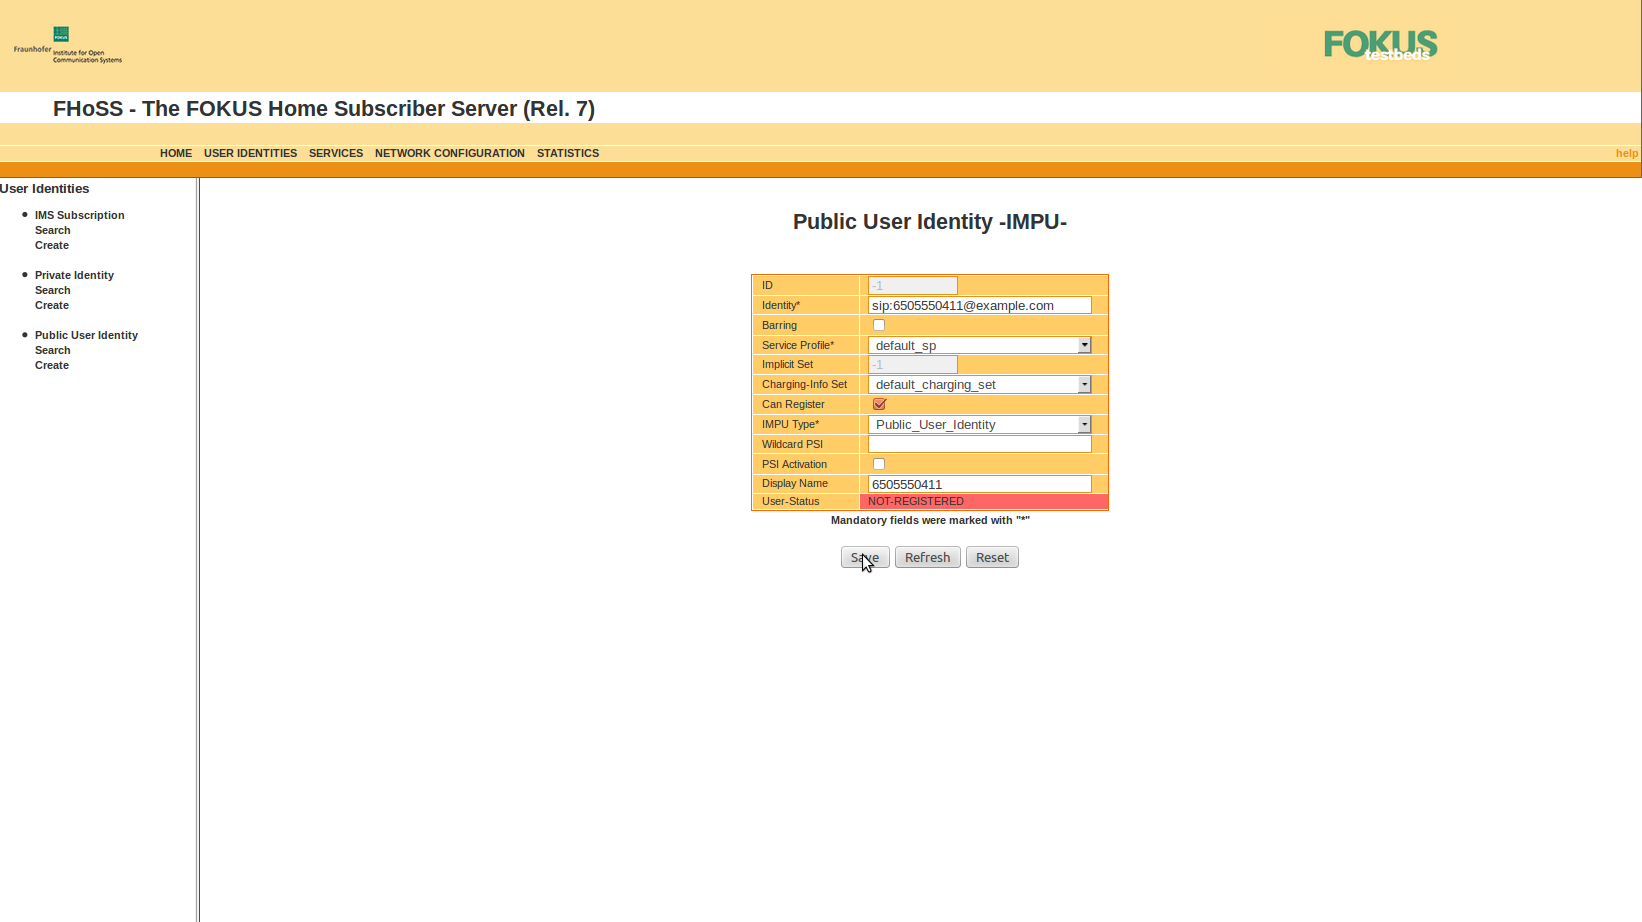Toggle the Barring checkbox
Image resolution: width=1642 pixels, height=922 pixels.
pyautogui.click(x=879, y=325)
